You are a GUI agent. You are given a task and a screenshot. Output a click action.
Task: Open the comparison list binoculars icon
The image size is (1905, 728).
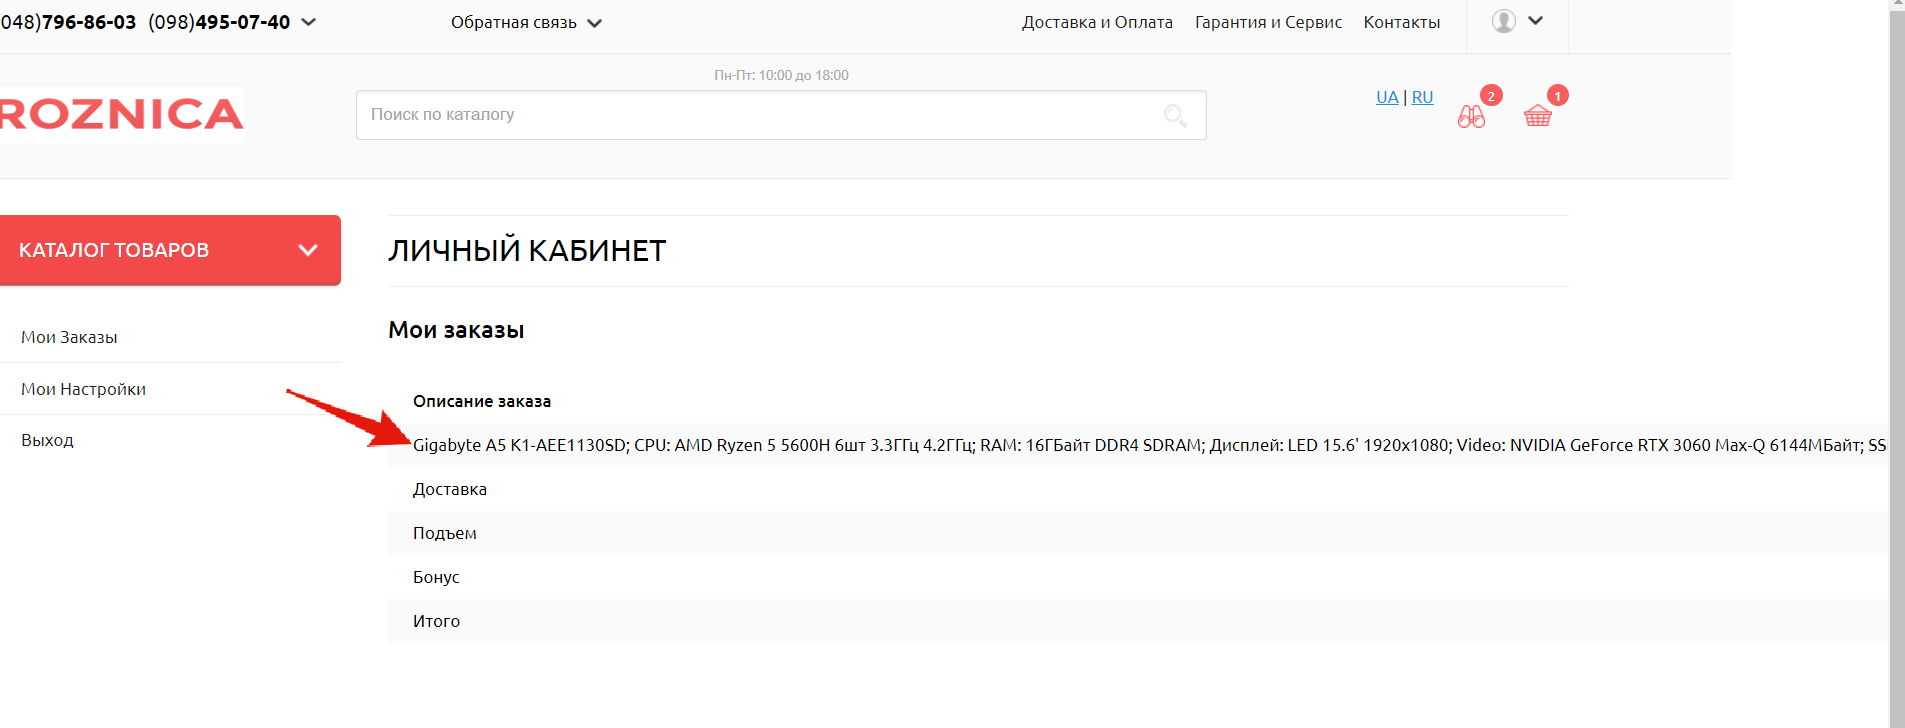(1471, 116)
